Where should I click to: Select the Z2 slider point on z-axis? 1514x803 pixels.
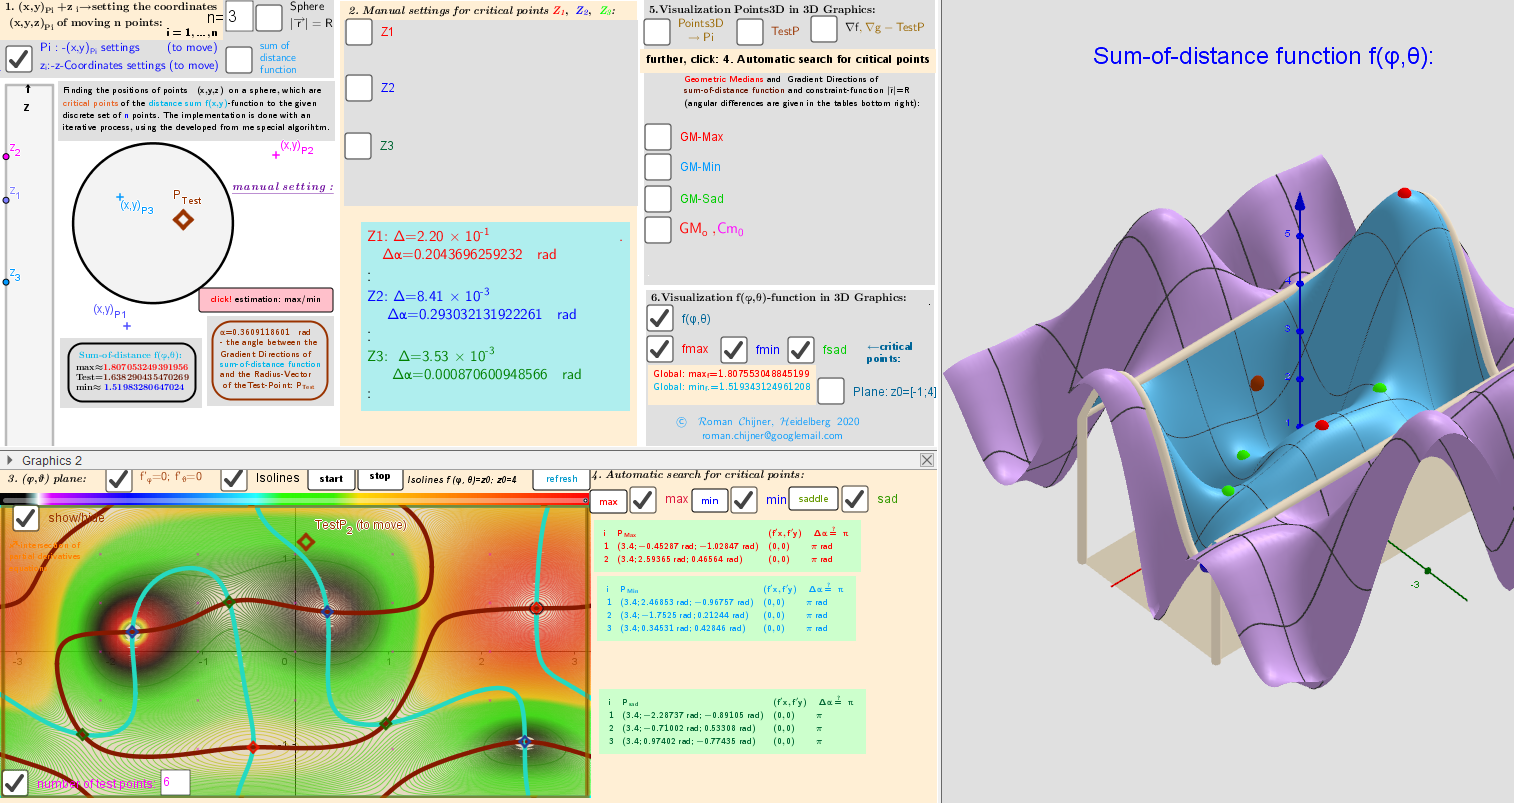pos(7,157)
